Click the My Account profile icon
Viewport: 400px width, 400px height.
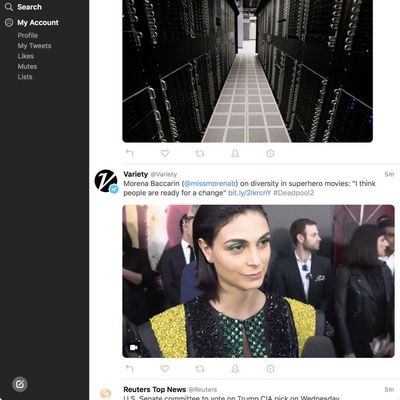pos(9,22)
